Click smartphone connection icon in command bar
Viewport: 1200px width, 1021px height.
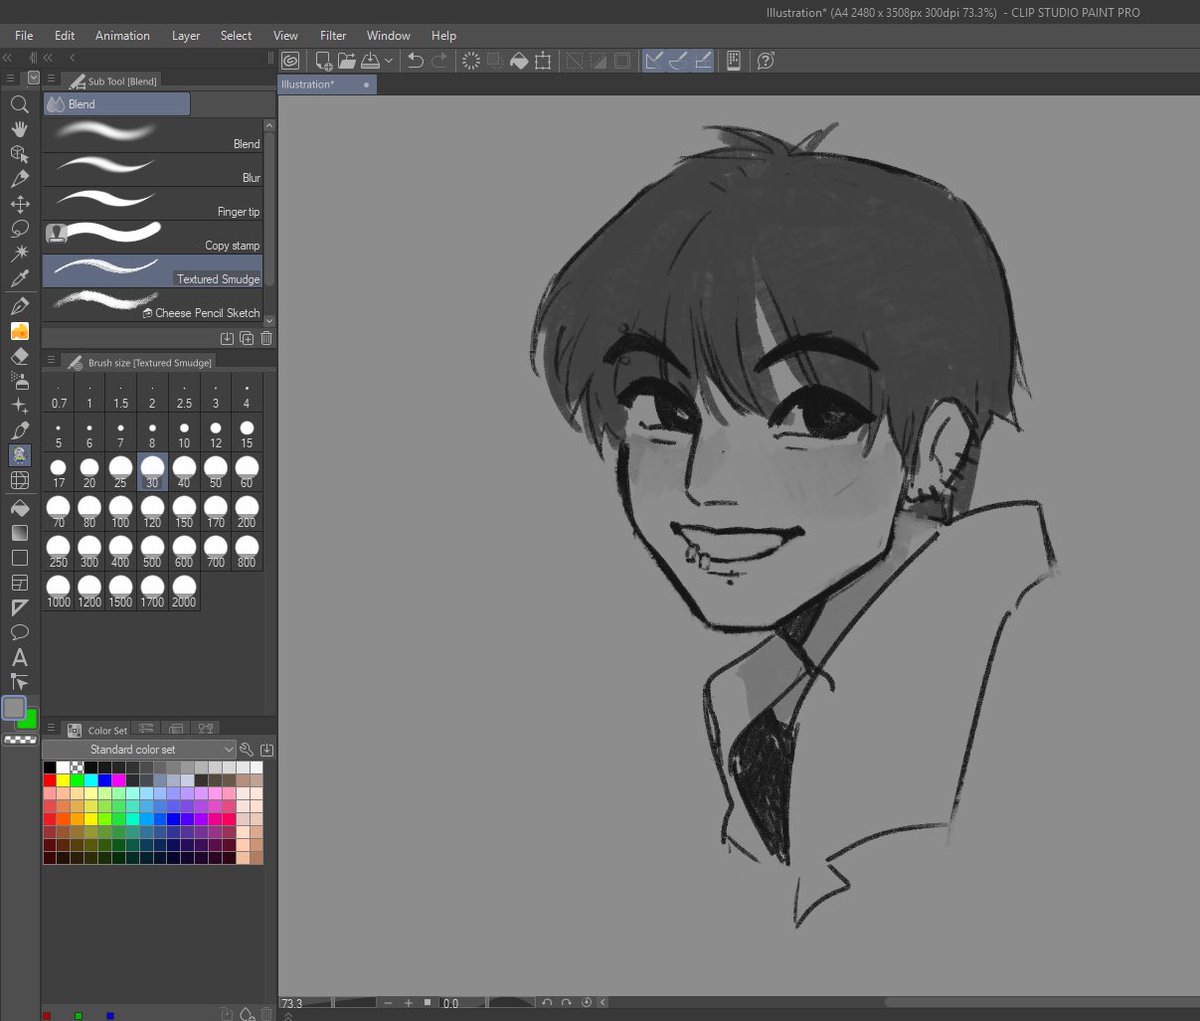pos(734,61)
